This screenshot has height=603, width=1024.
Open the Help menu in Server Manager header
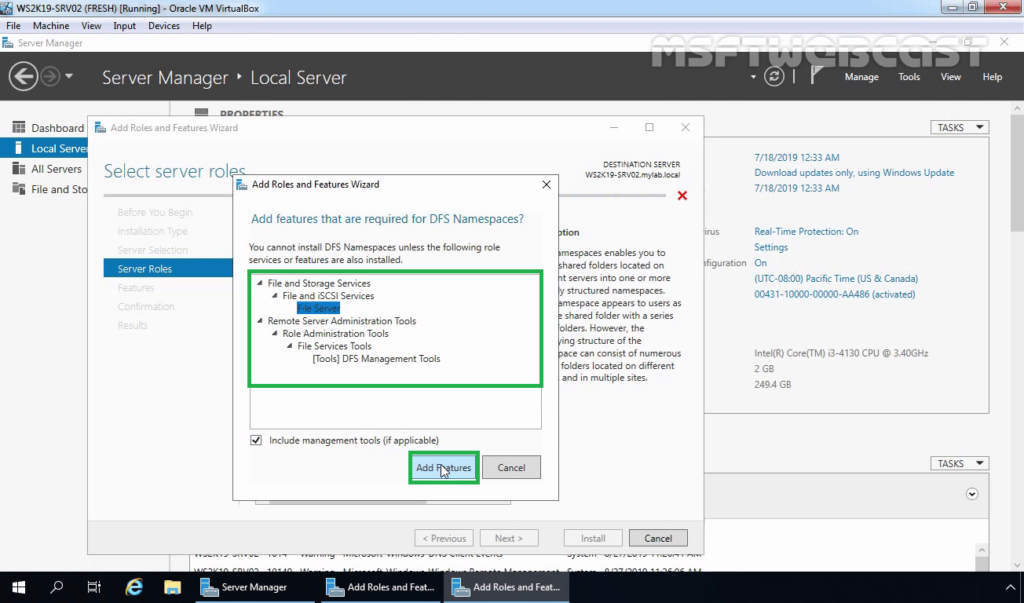click(x=992, y=77)
